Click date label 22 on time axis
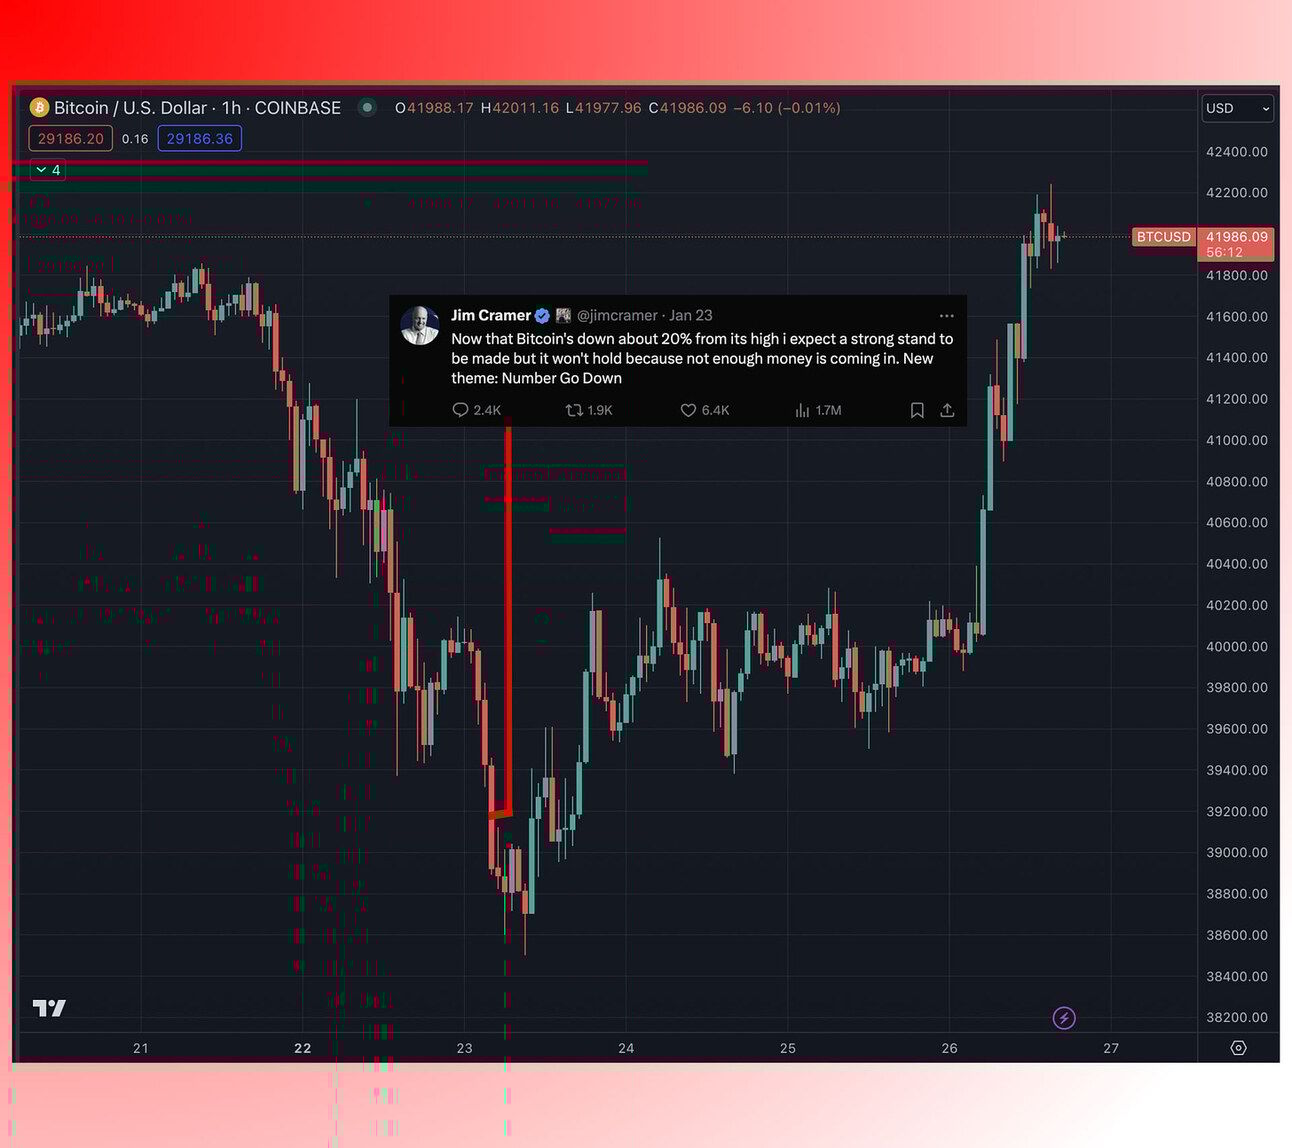Image resolution: width=1292 pixels, height=1148 pixels. (303, 1048)
